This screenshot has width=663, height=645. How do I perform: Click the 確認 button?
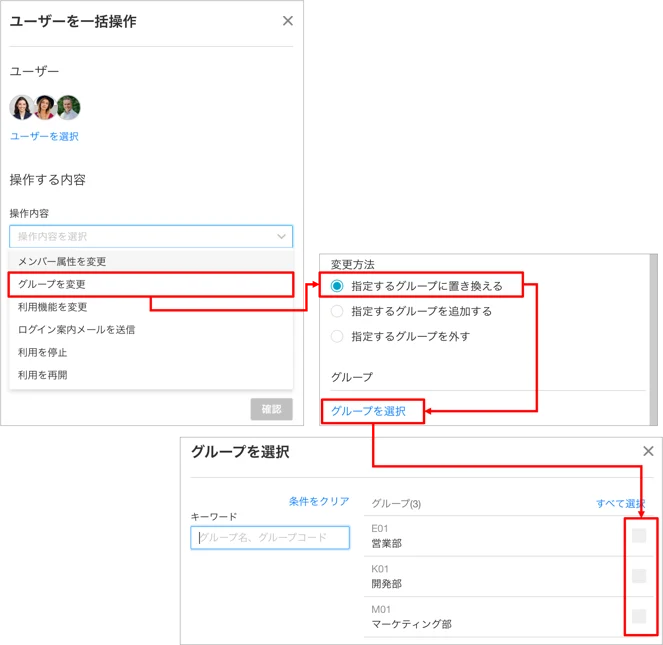coord(271,409)
